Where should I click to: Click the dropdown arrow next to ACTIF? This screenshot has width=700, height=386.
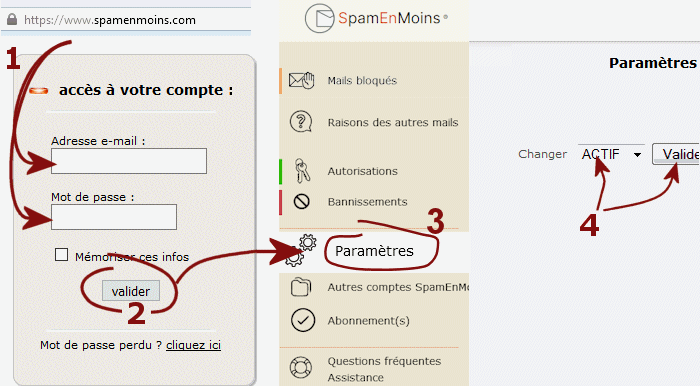(638, 155)
